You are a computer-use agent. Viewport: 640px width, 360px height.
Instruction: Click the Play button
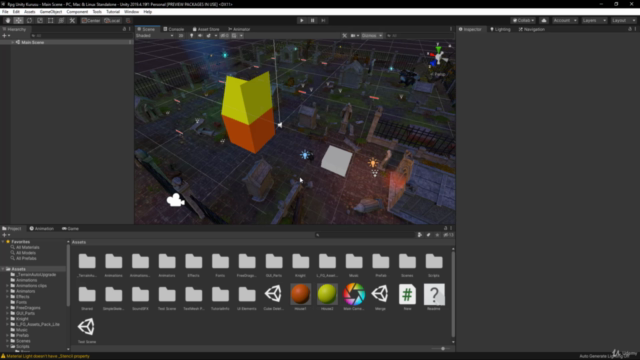click(302, 20)
